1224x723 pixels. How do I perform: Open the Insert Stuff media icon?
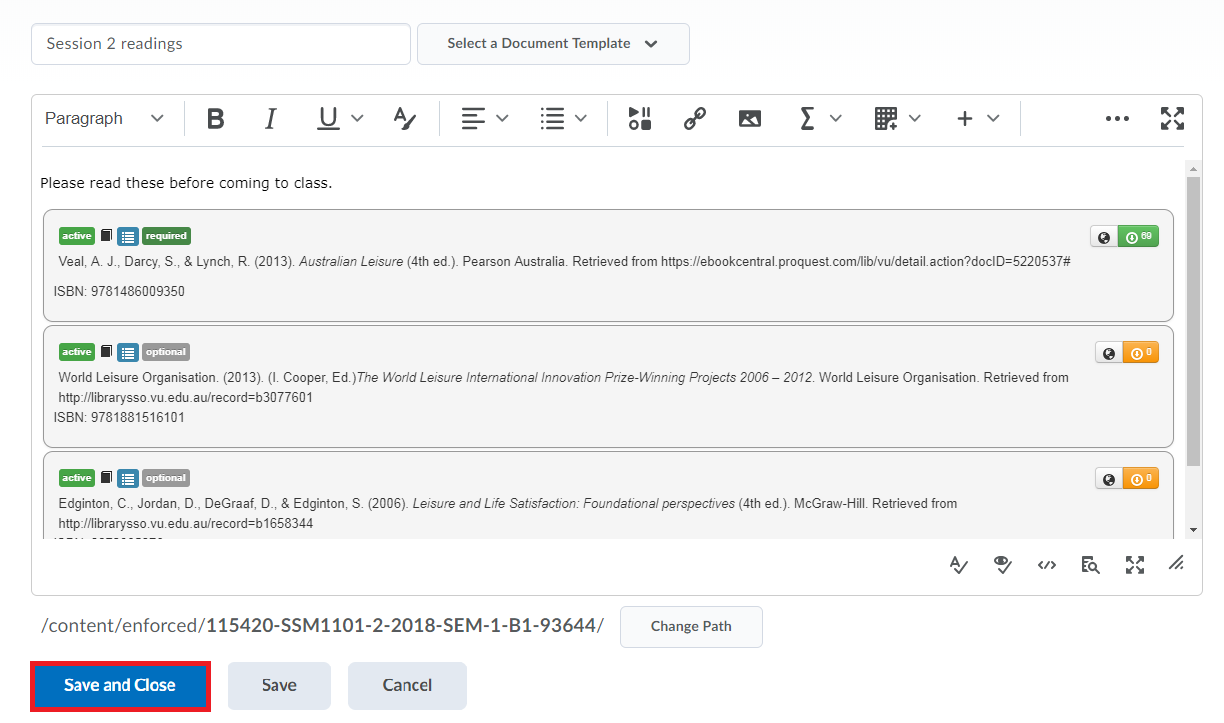[x=640, y=119]
